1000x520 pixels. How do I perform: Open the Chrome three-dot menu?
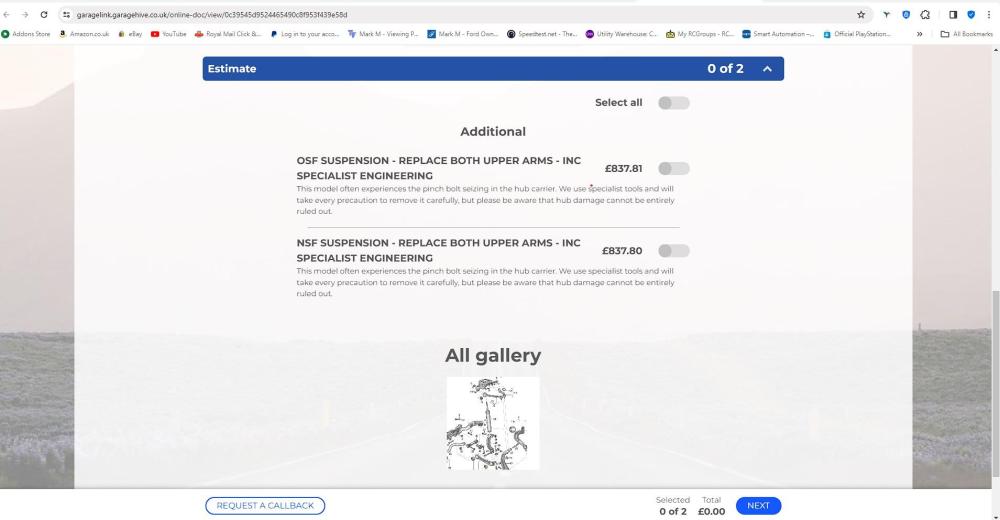coord(989,14)
